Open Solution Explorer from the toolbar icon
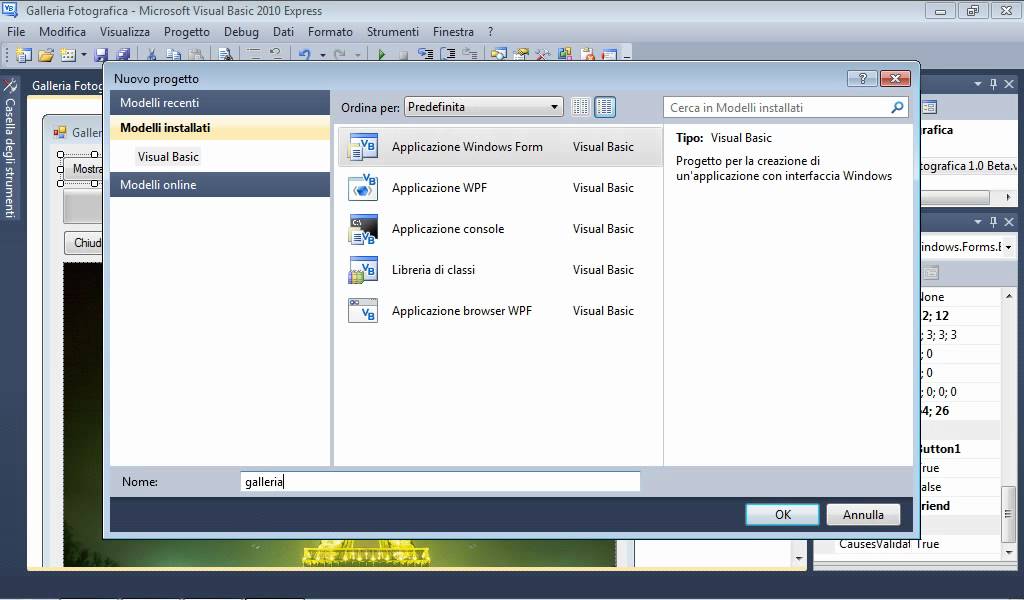 click(499, 55)
